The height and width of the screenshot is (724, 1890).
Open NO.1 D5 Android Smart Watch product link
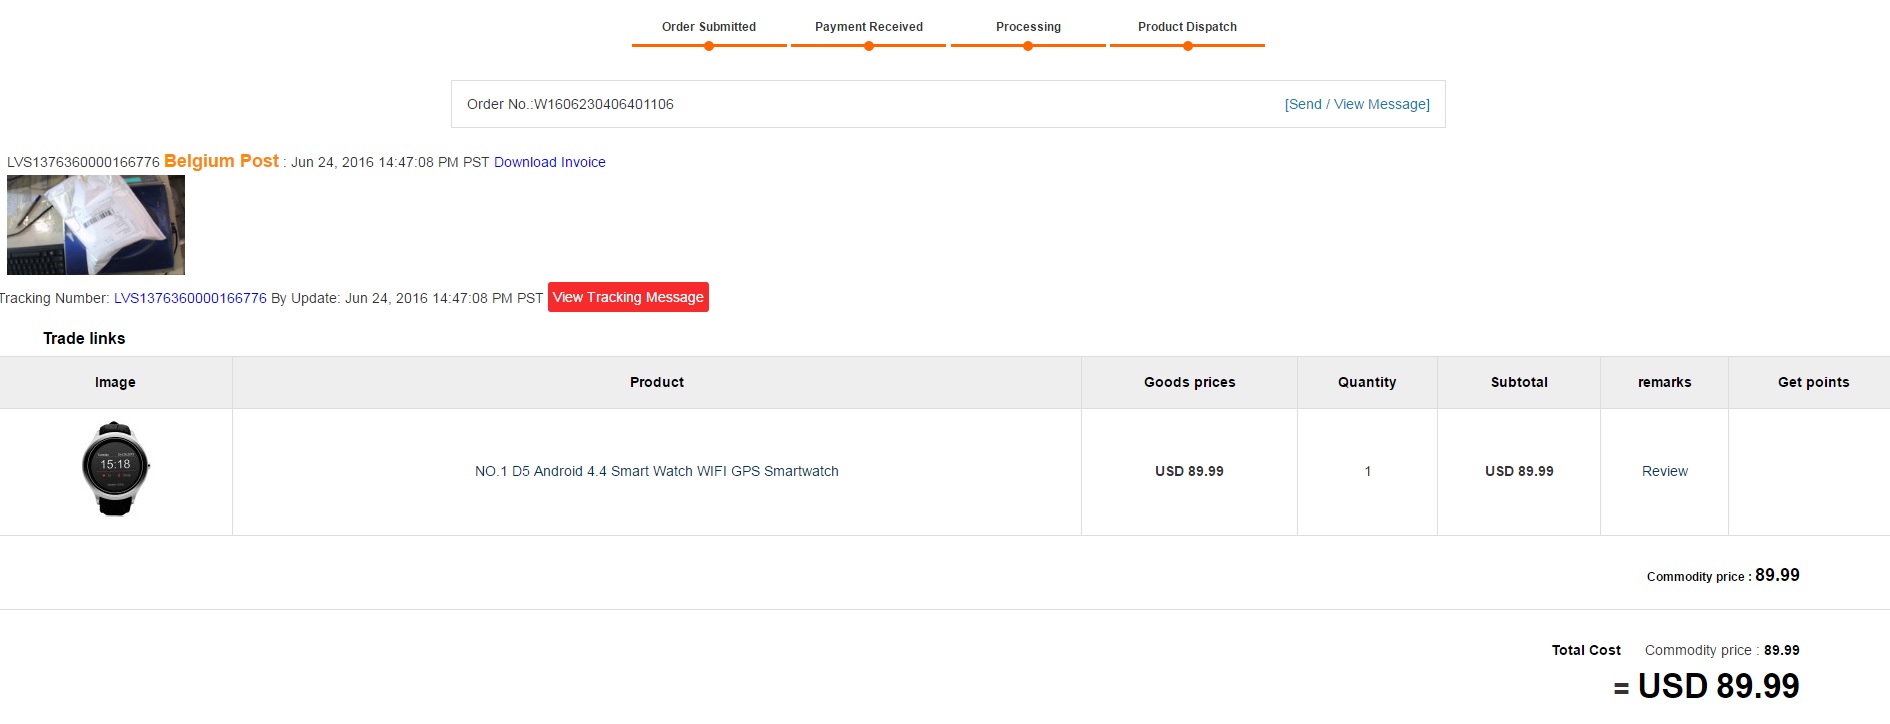tap(657, 471)
